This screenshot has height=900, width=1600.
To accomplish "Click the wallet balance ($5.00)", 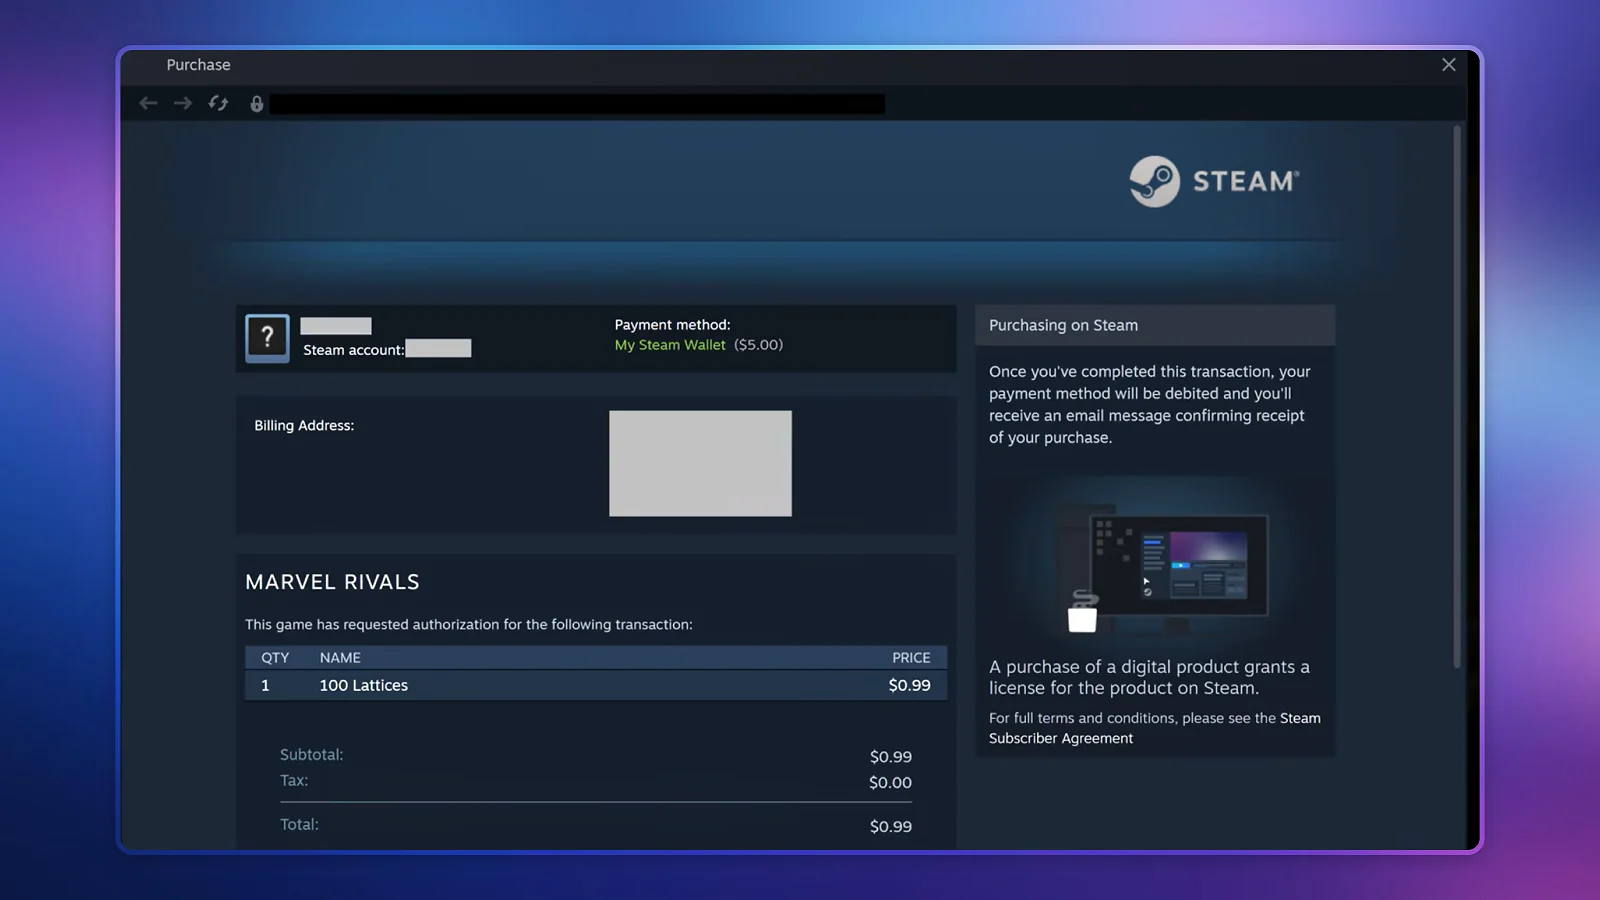I will pos(758,345).
